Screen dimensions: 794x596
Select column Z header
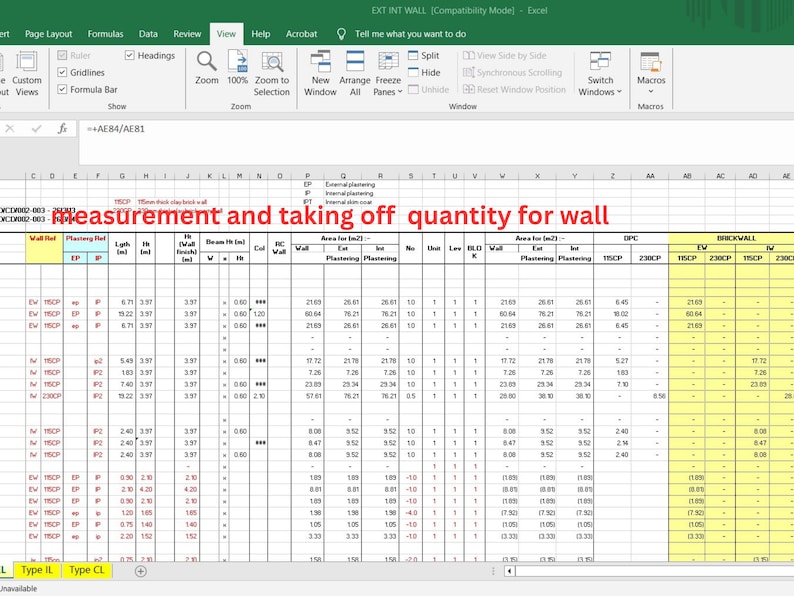coord(612,176)
